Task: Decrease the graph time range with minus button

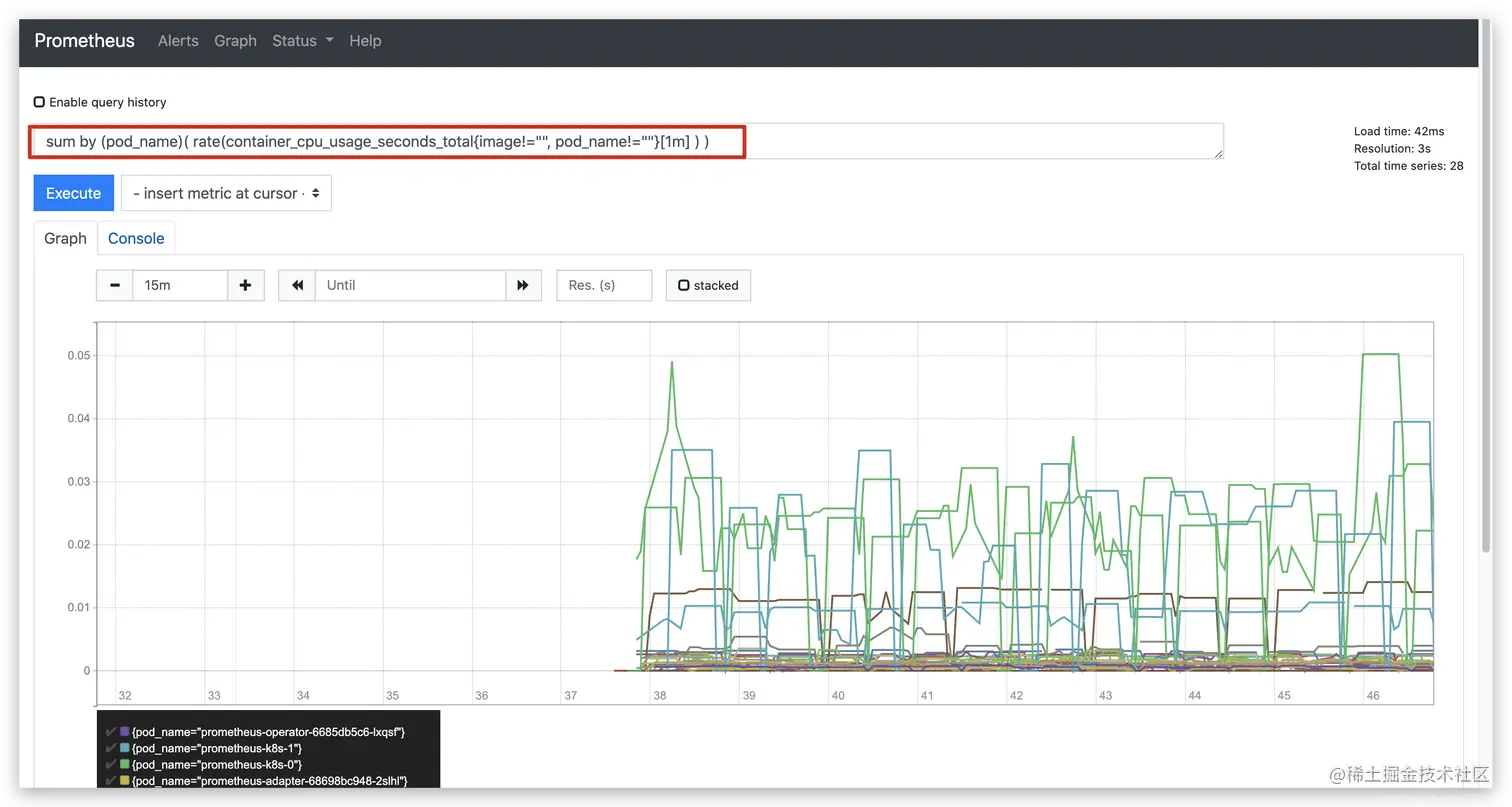Action: pyautogui.click(x=114, y=285)
